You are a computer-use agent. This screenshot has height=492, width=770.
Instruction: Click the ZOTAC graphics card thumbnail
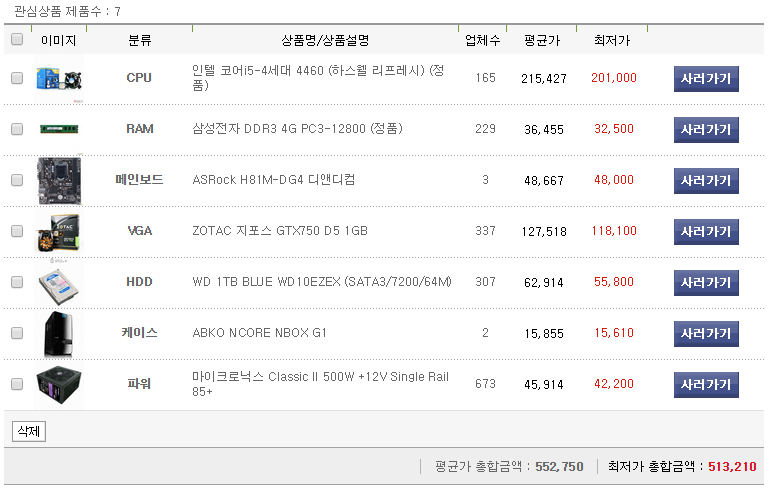click(x=58, y=231)
